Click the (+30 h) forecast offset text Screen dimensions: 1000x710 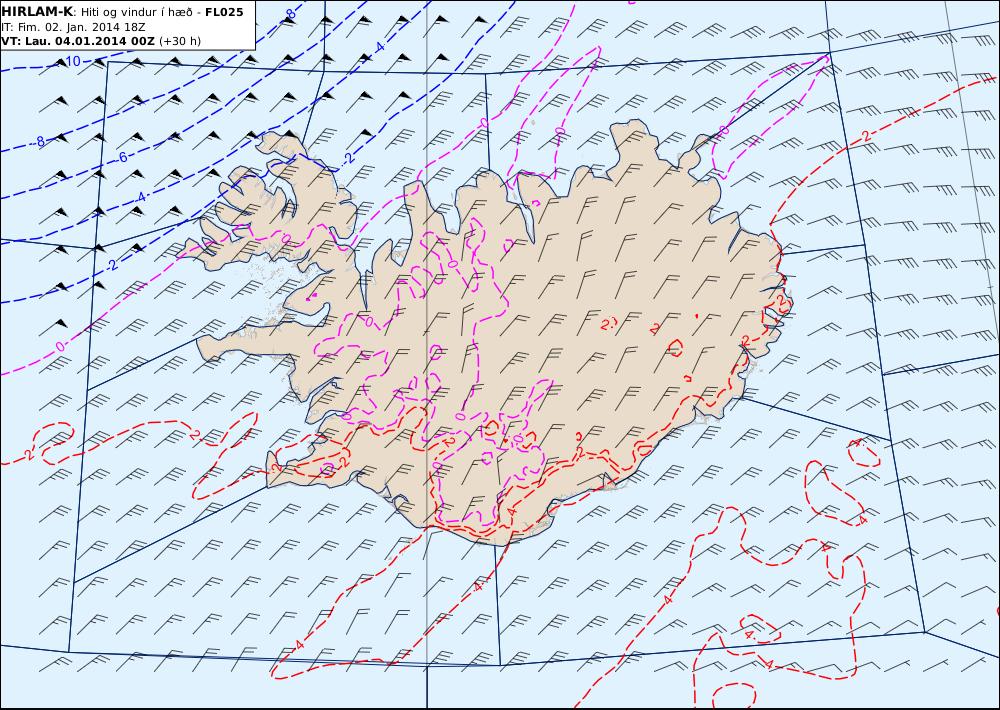tap(180, 41)
